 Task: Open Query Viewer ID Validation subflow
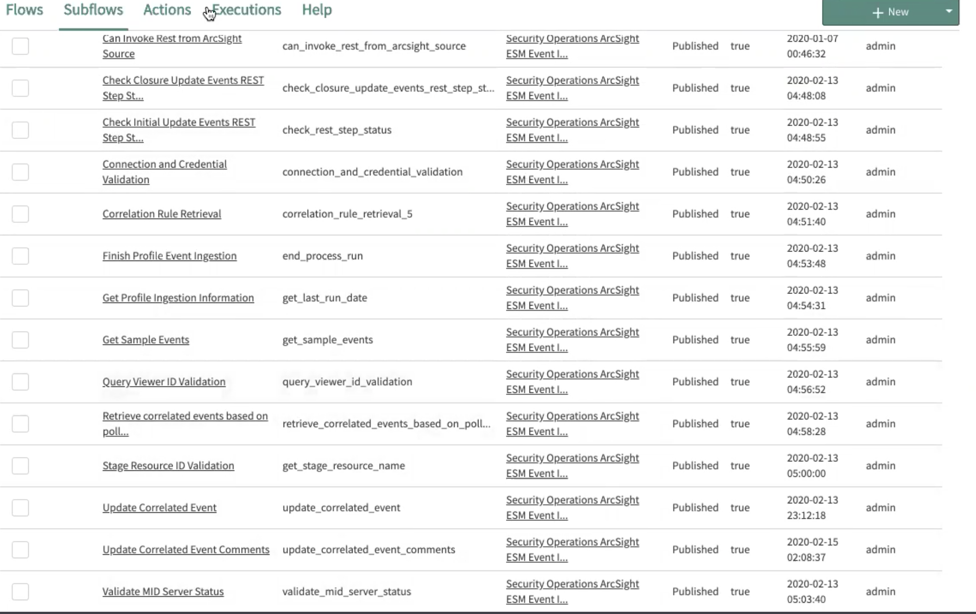pyautogui.click(x=164, y=382)
